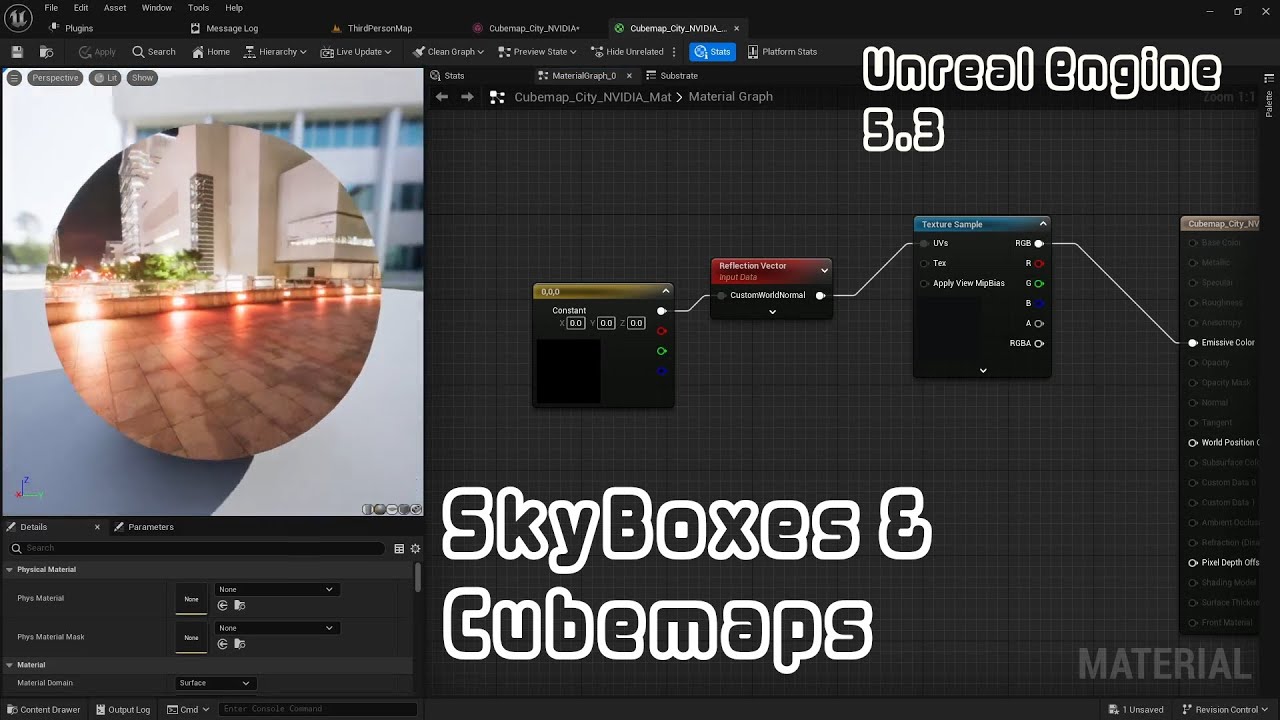This screenshot has width=1280, height=720.
Task: Collapse the Constant 0,0,0 node
Action: (666, 291)
